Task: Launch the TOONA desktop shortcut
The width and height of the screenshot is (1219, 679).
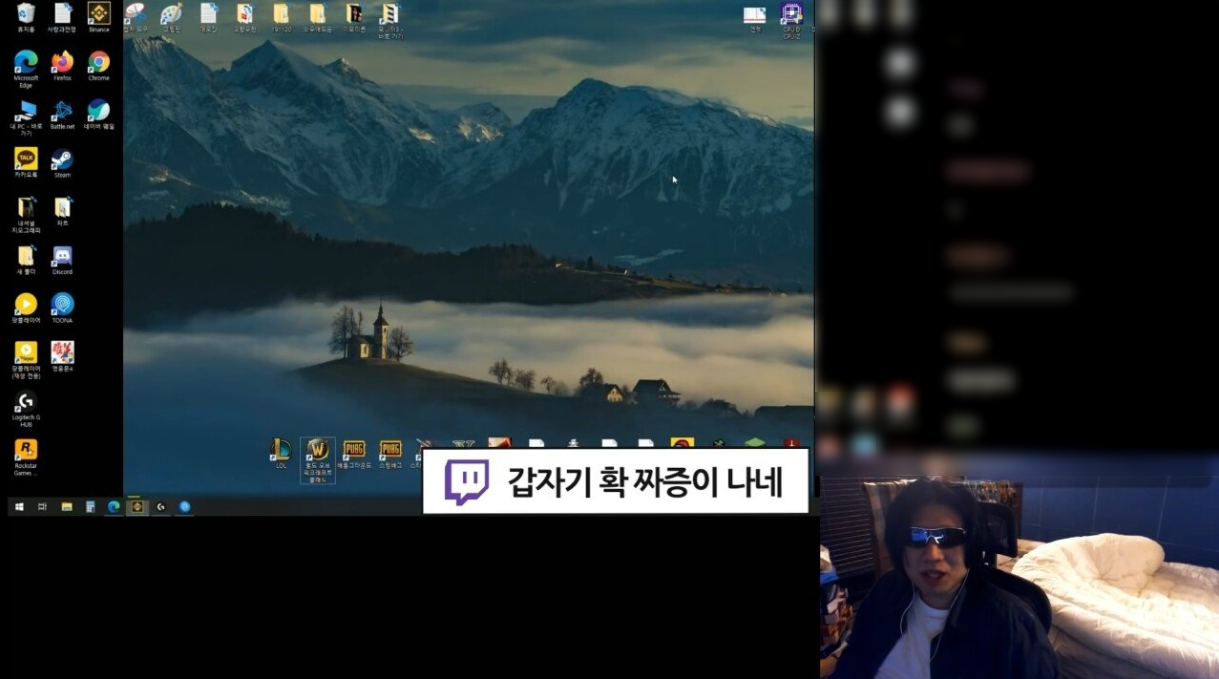Action: [62, 305]
